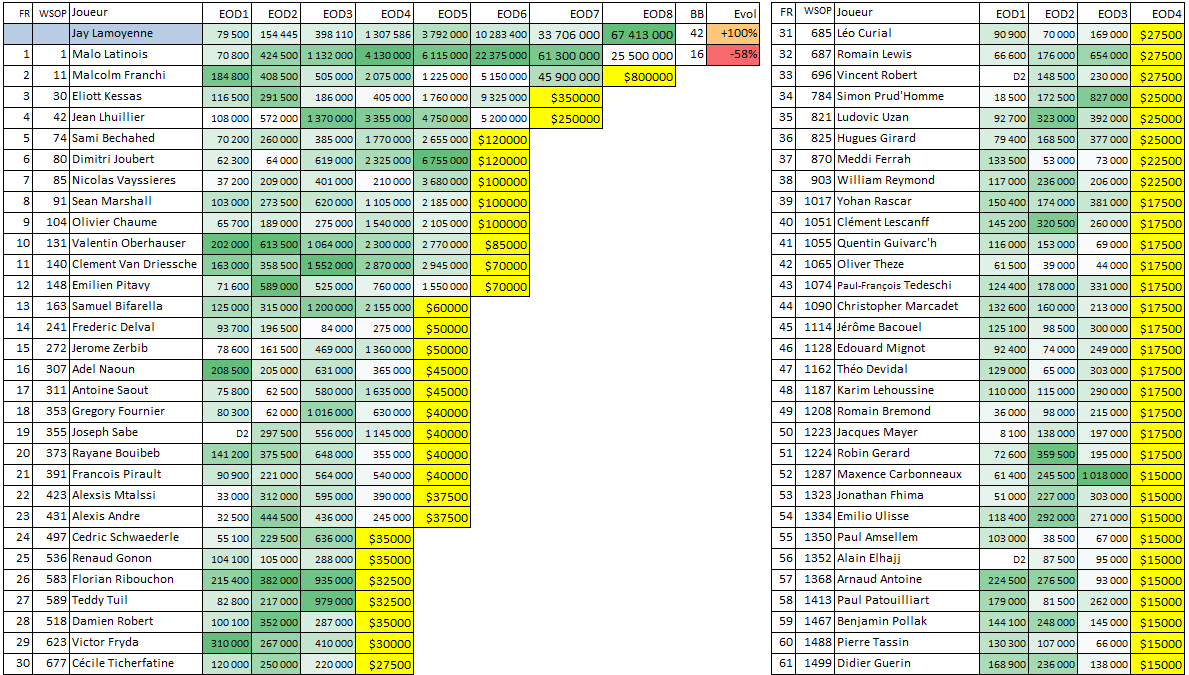Select the Jerome Zerbib name cell
1189x675 pixels.
coord(136,349)
